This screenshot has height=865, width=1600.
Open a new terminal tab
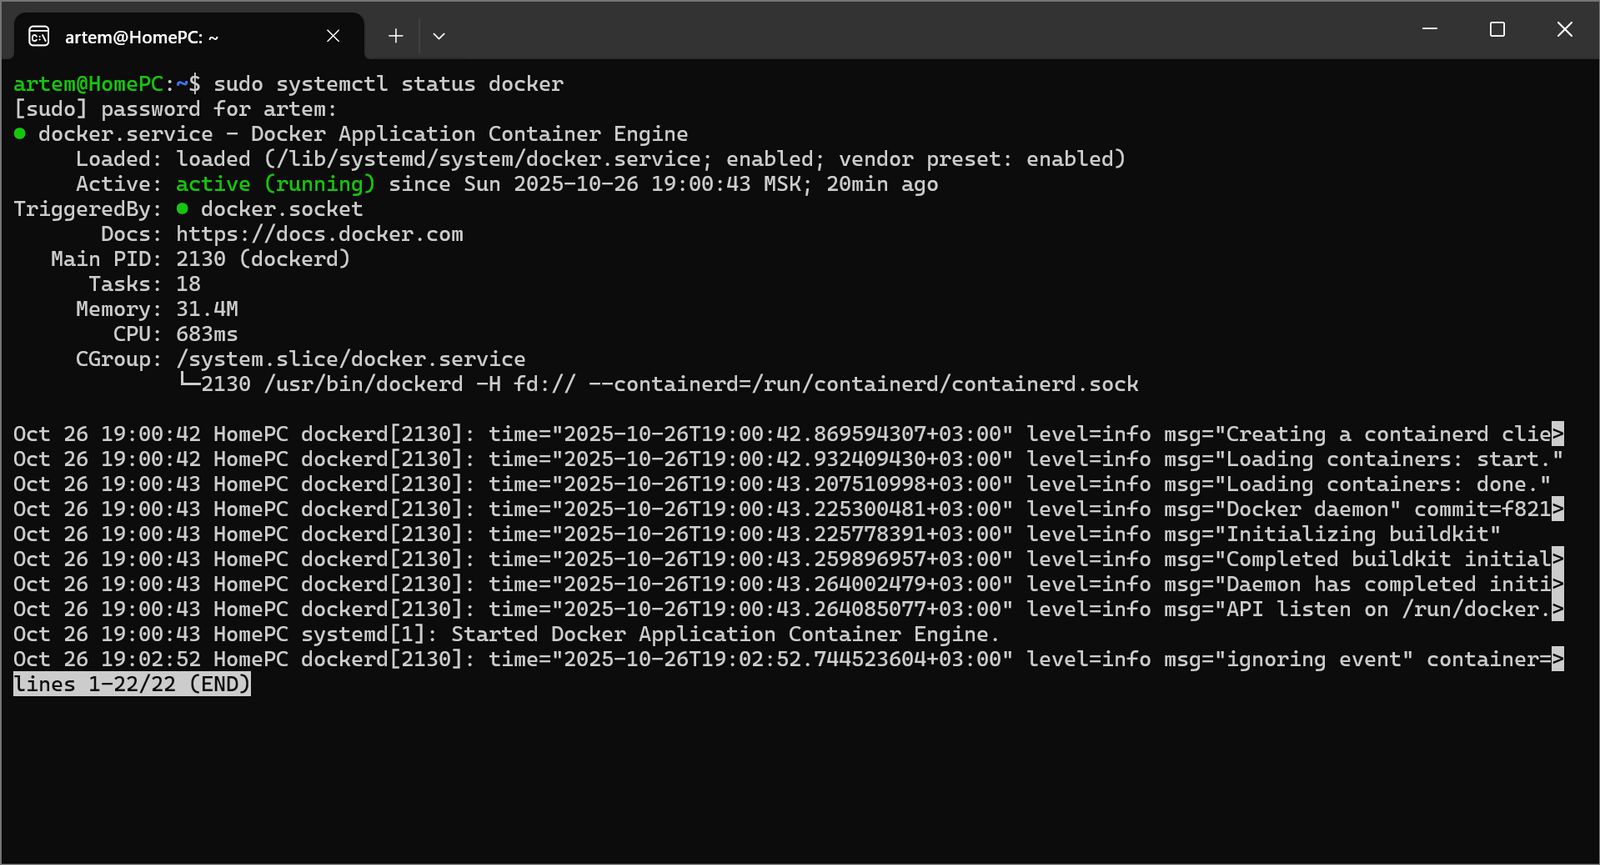[x=396, y=36]
